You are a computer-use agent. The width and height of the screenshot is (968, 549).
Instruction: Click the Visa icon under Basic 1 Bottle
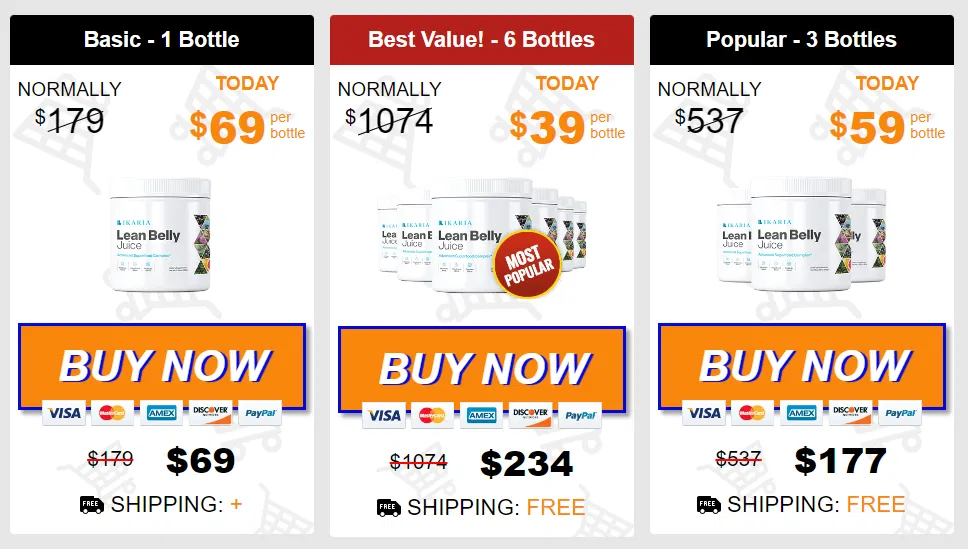[64, 413]
